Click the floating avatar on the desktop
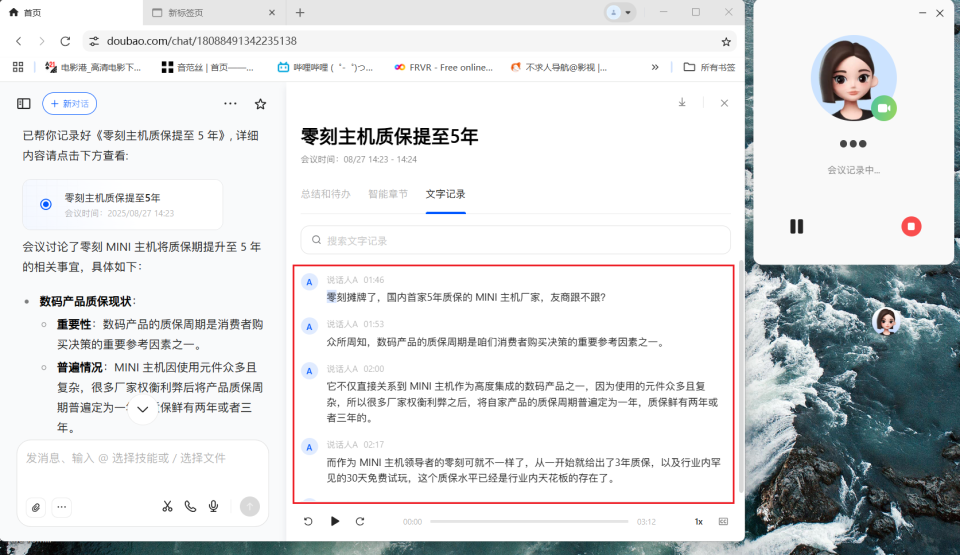The width and height of the screenshot is (960, 555). pos(886,322)
